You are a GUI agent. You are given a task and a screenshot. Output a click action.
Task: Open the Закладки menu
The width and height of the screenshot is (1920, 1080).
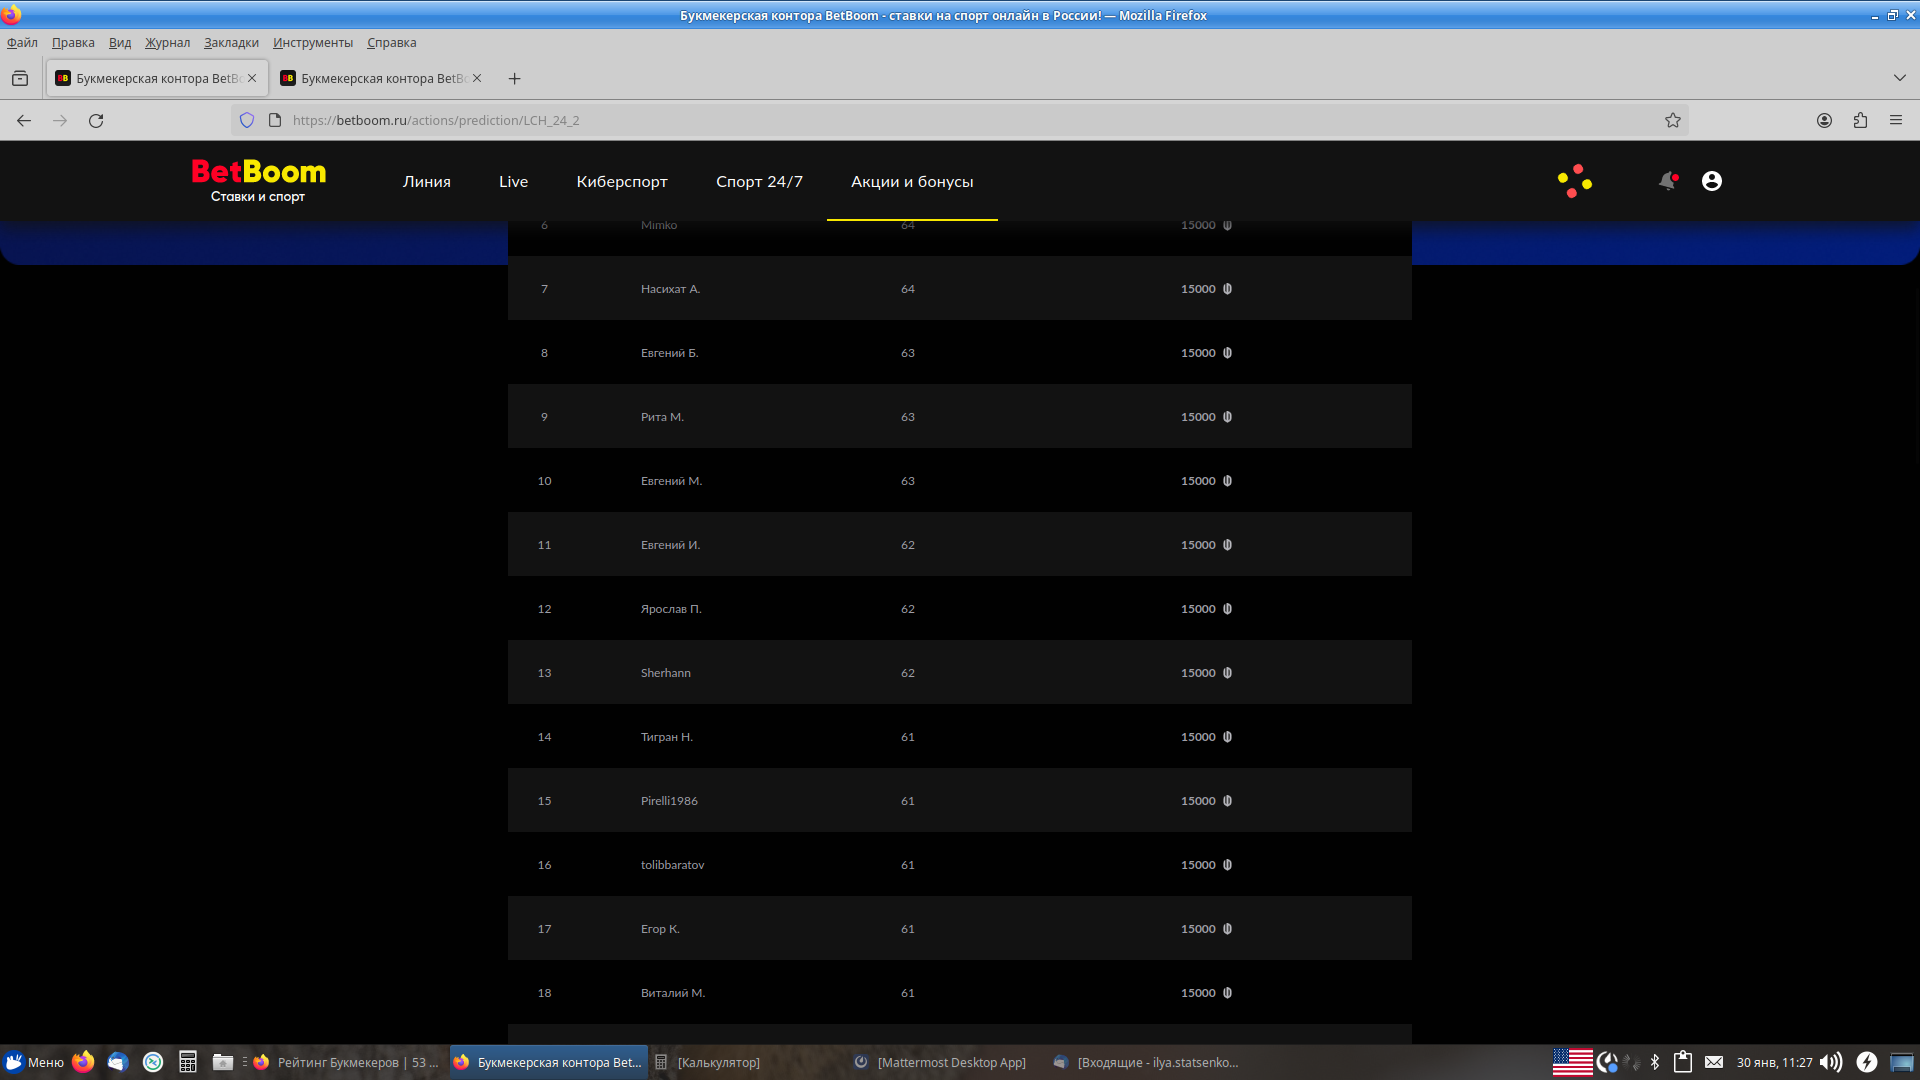[x=231, y=43]
